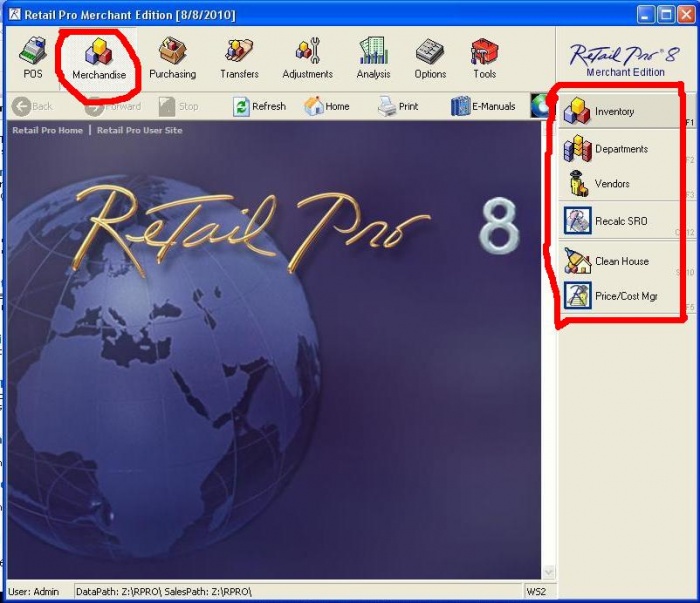Open Inventory in the side panel
Image resolution: width=700 pixels, height=603 pixels.
pos(620,111)
